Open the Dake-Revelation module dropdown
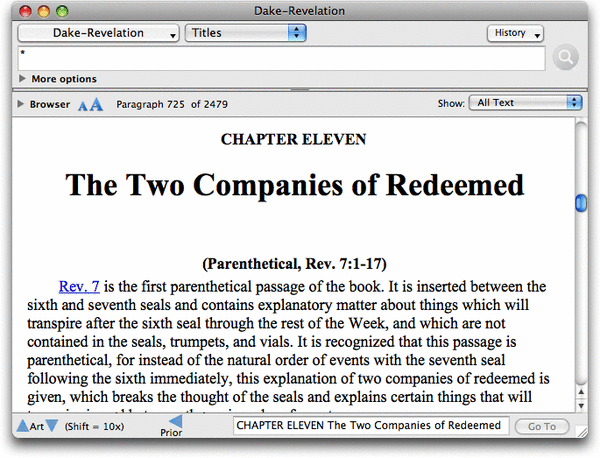 98,33
